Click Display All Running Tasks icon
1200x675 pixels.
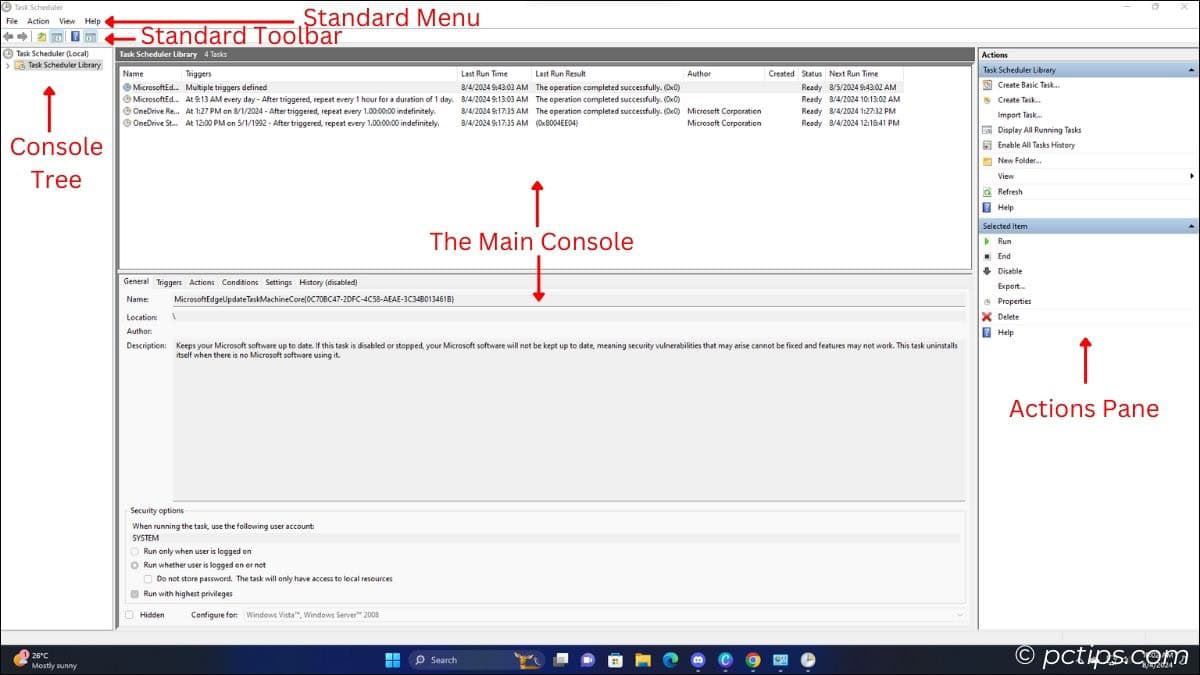(986, 128)
